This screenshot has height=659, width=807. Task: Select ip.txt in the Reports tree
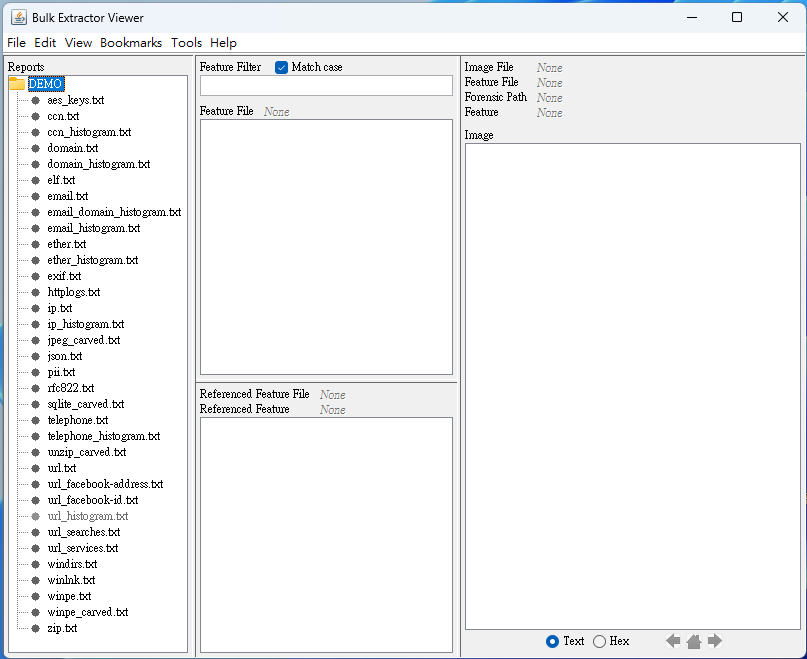coord(60,308)
